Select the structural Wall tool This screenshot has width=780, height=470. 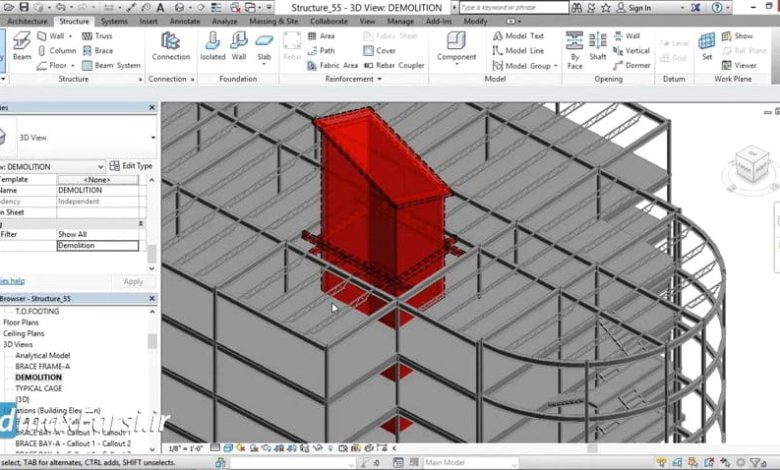click(x=52, y=36)
